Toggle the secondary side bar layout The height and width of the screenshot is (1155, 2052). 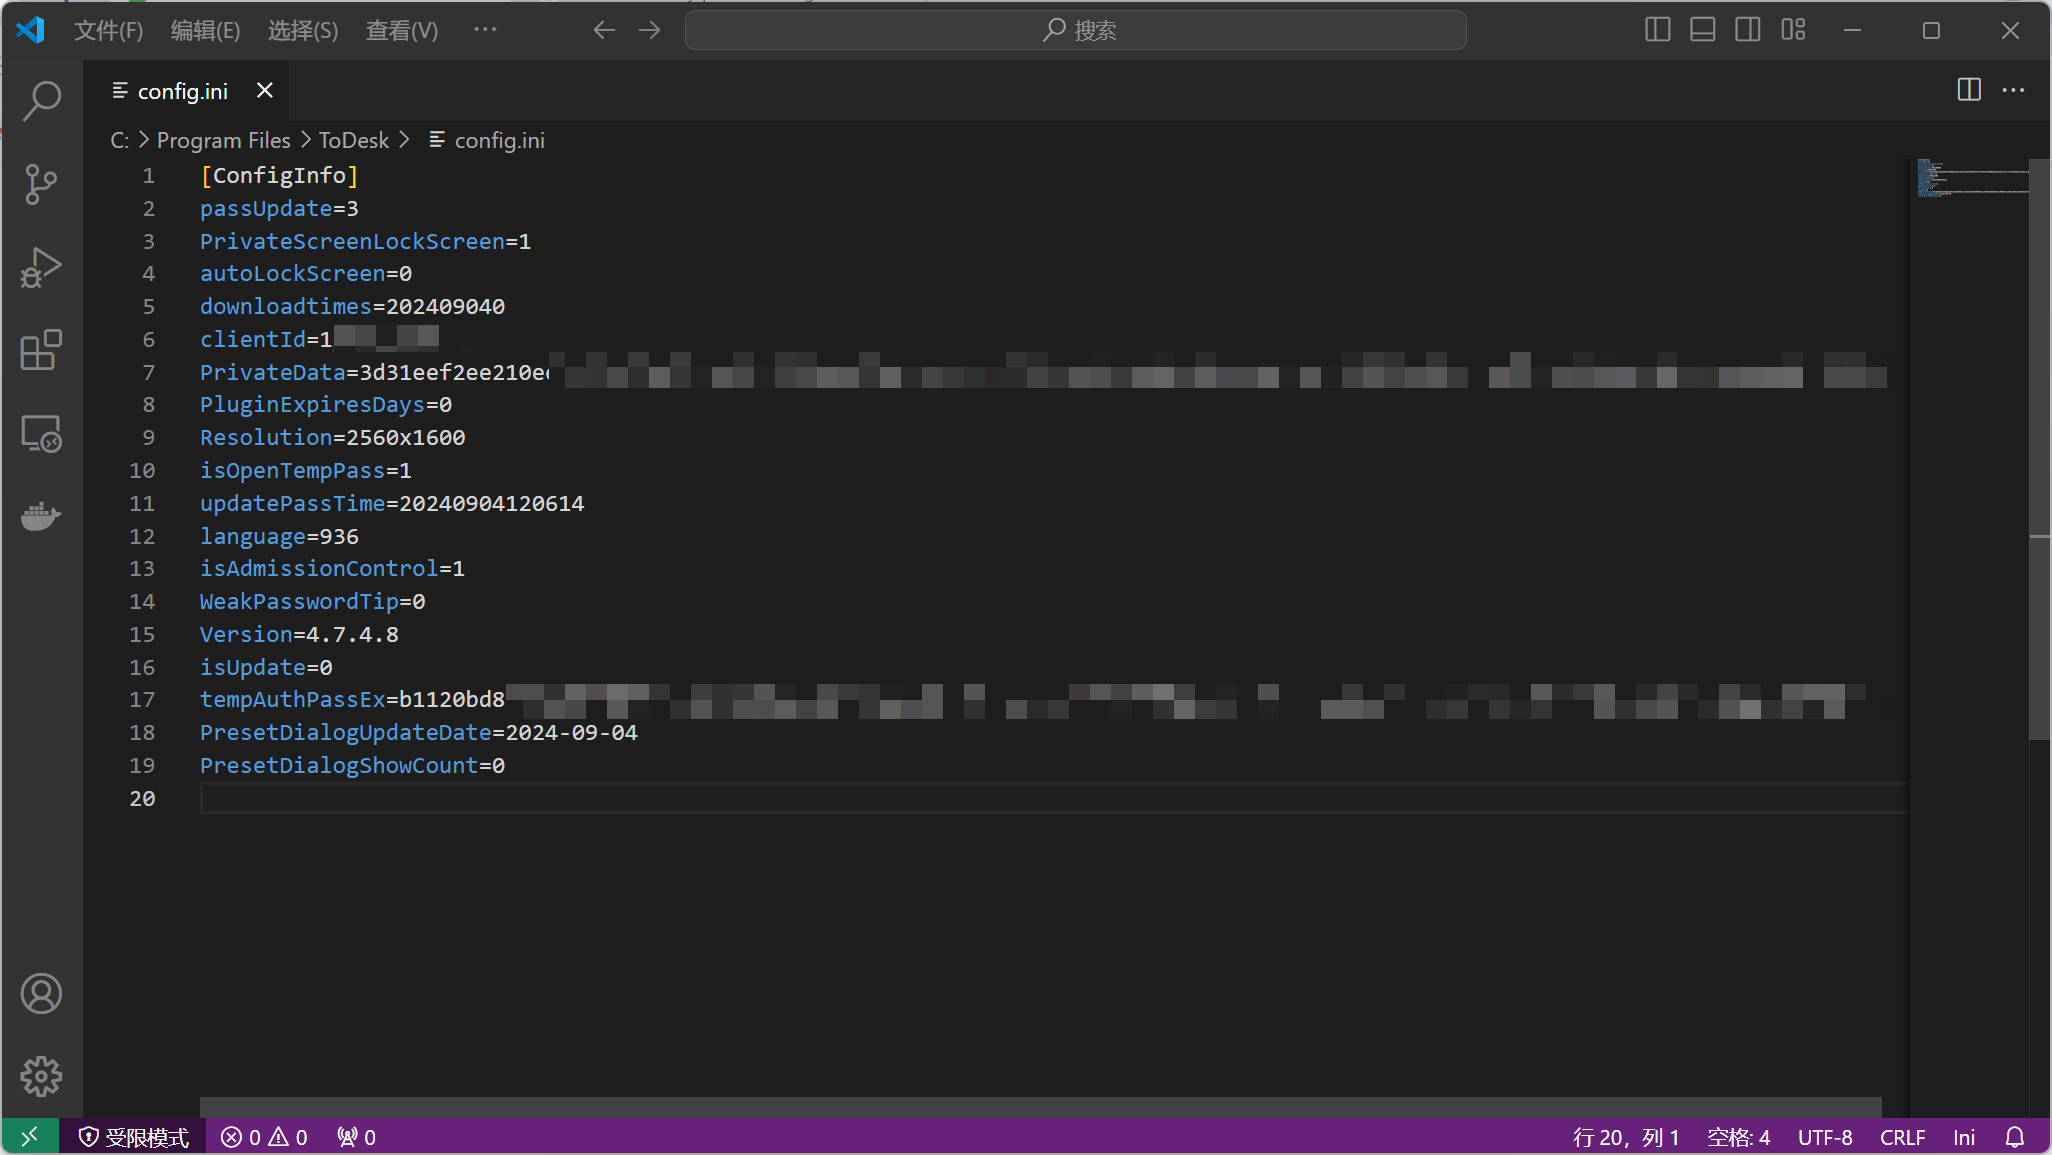(1747, 30)
